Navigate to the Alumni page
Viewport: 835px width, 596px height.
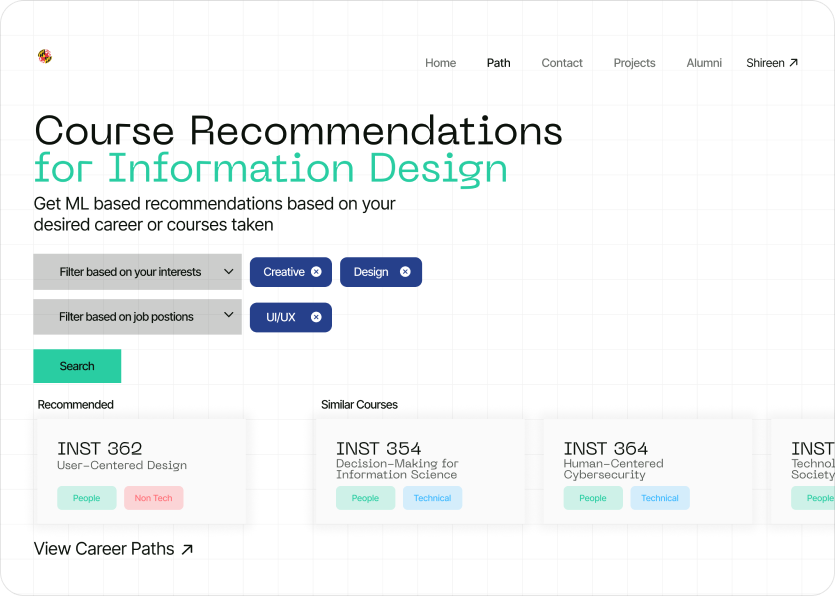pos(704,63)
